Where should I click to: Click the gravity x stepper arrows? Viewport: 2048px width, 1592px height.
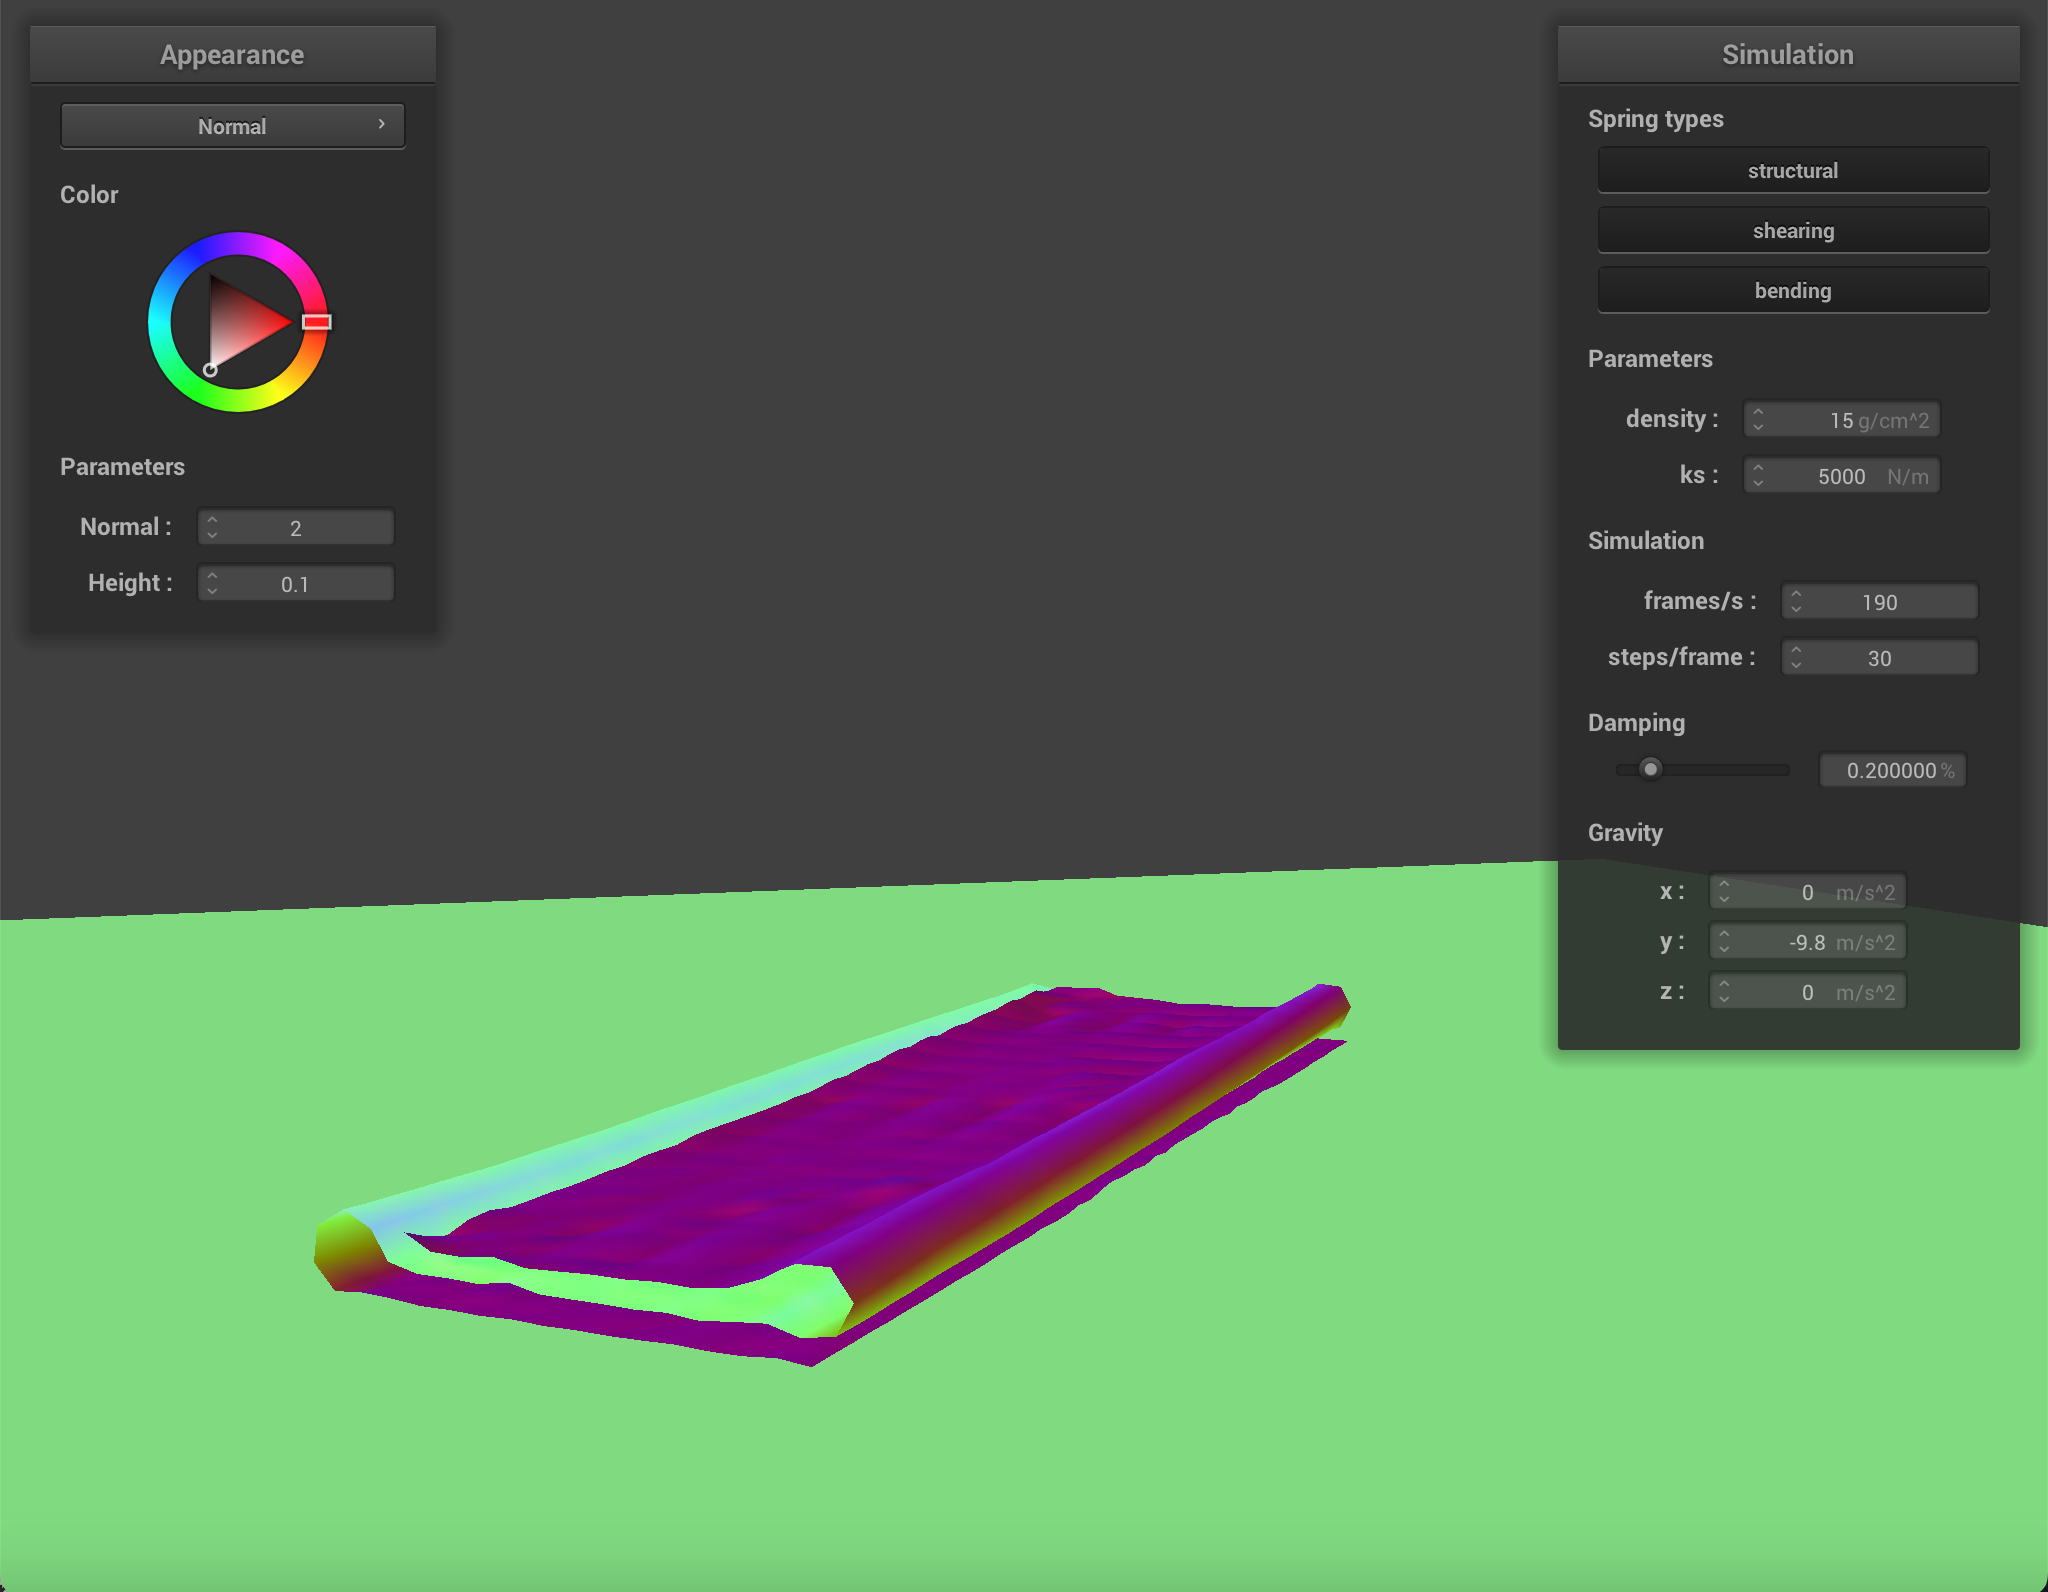click(x=1724, y=892)
